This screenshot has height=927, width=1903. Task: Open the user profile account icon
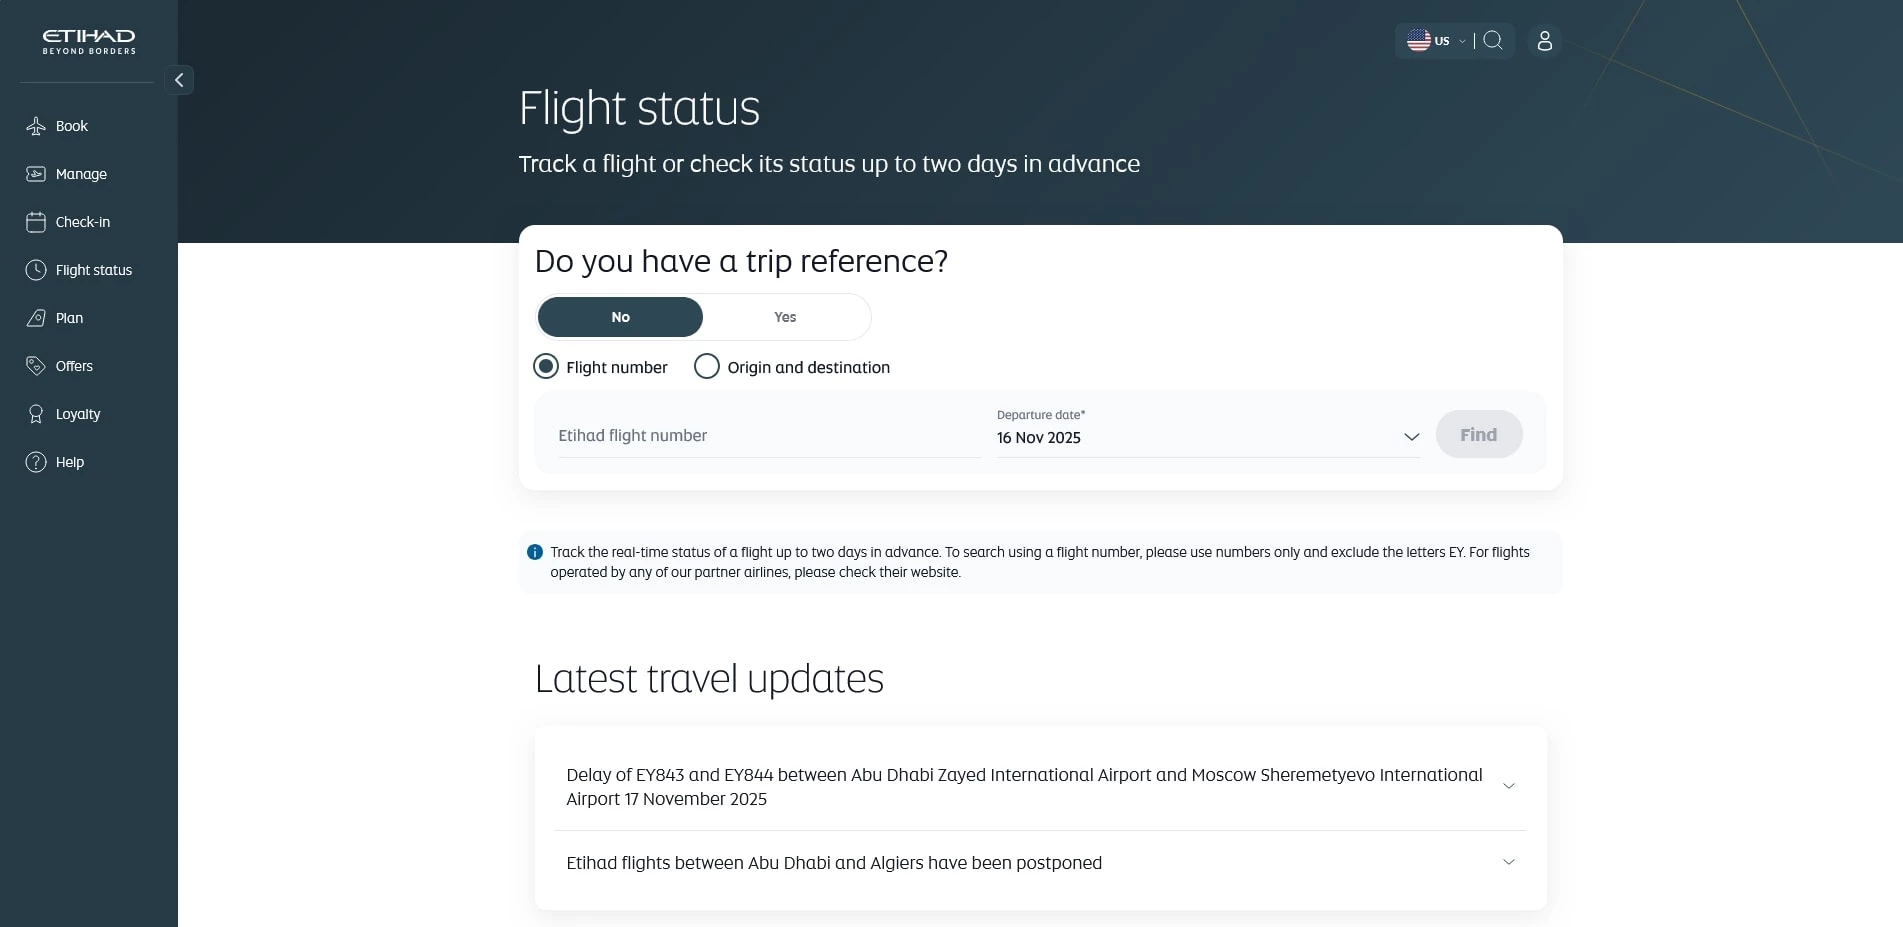coord(1545,41)
